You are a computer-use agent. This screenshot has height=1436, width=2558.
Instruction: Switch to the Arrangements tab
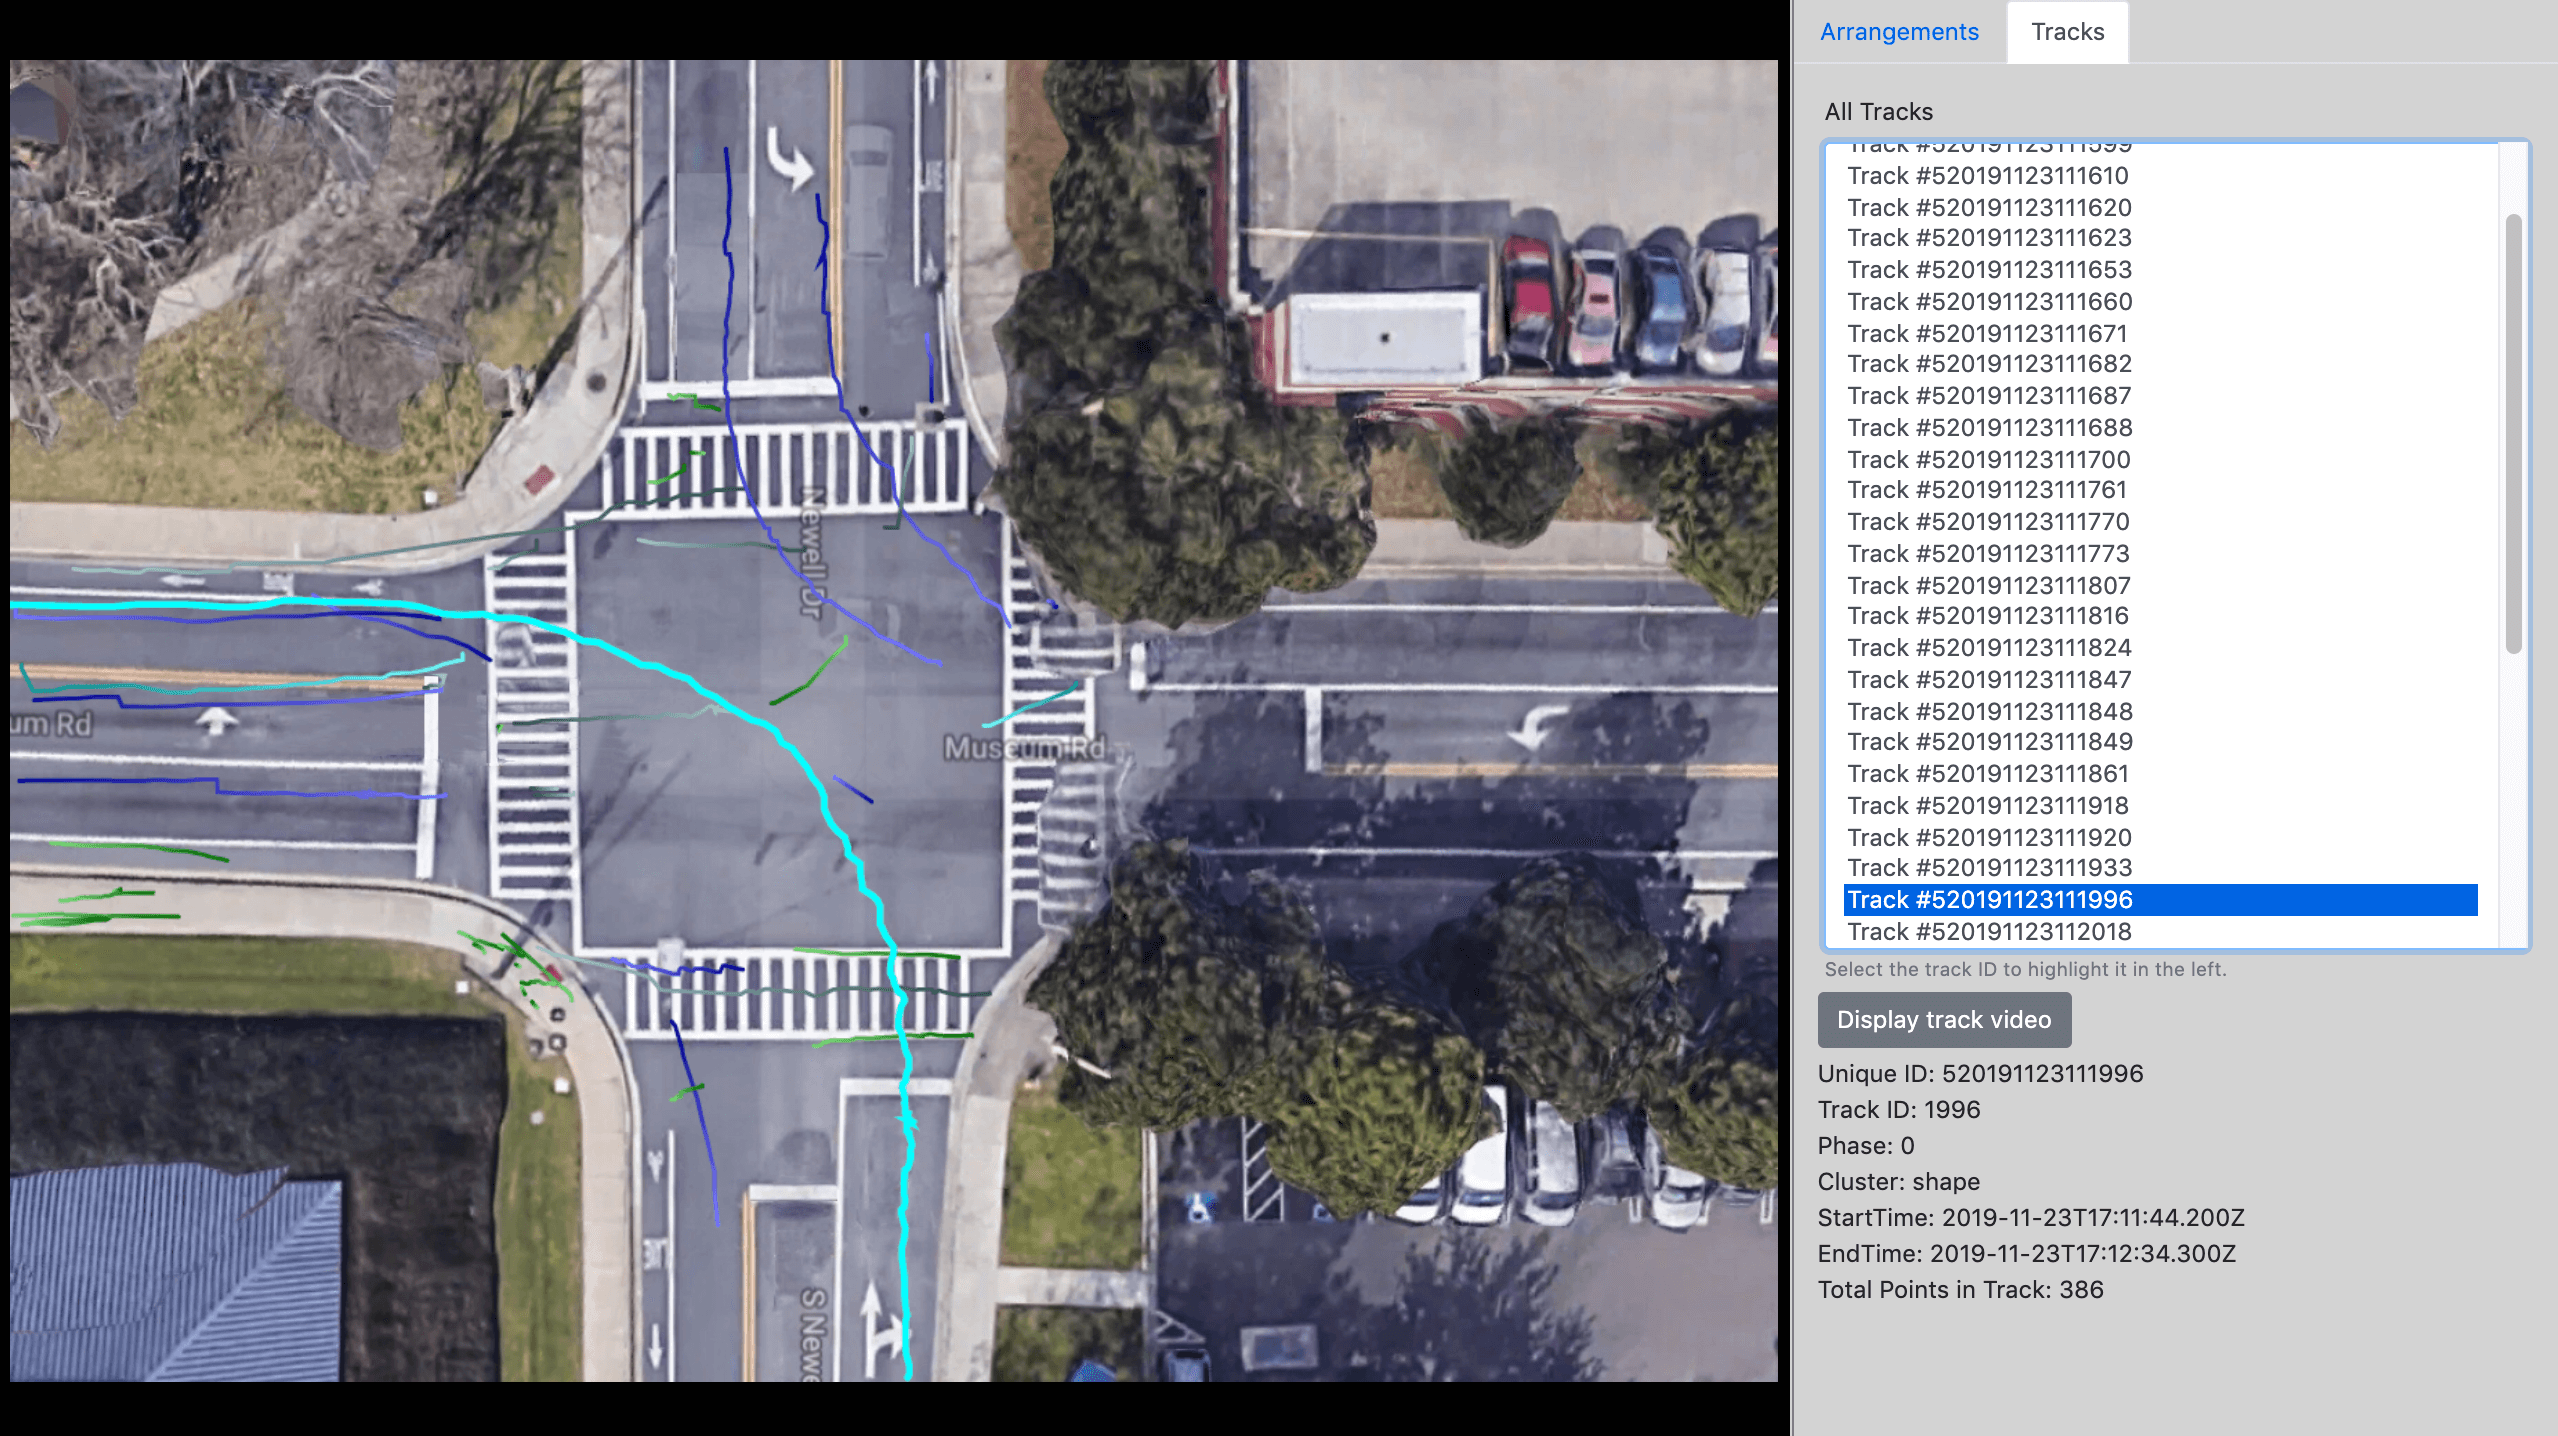click(1898, 32)
